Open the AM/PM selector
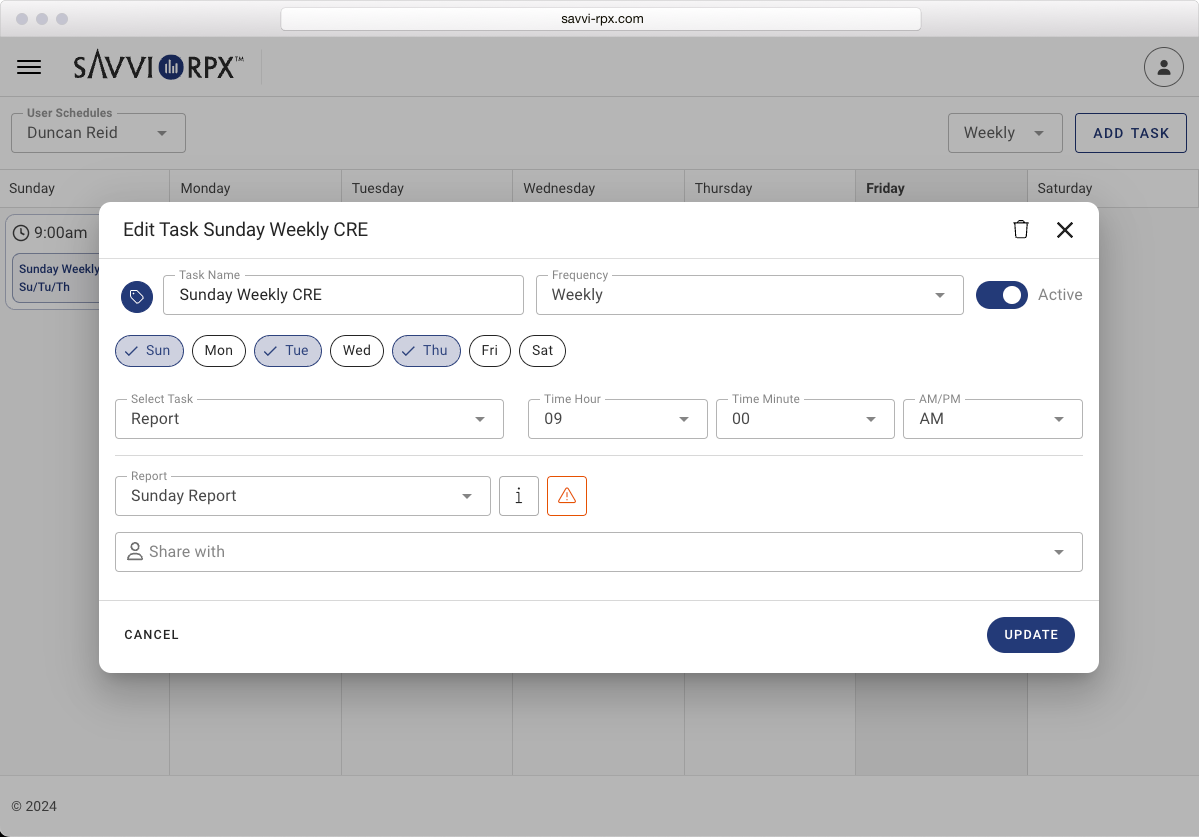1199x837 pixels. coord(993,419)
